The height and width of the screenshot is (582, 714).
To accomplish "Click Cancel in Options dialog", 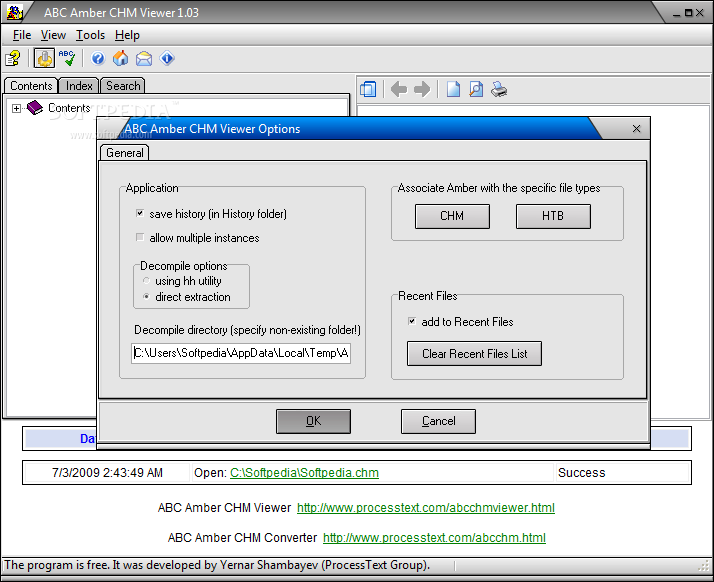I will [439, 421].
